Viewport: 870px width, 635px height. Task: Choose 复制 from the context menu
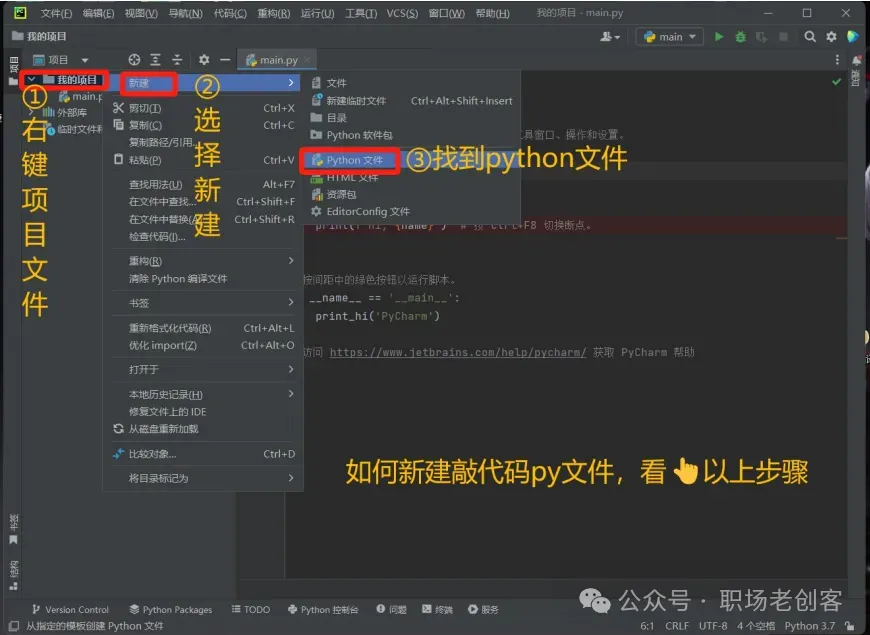click(x=203, y=125)
